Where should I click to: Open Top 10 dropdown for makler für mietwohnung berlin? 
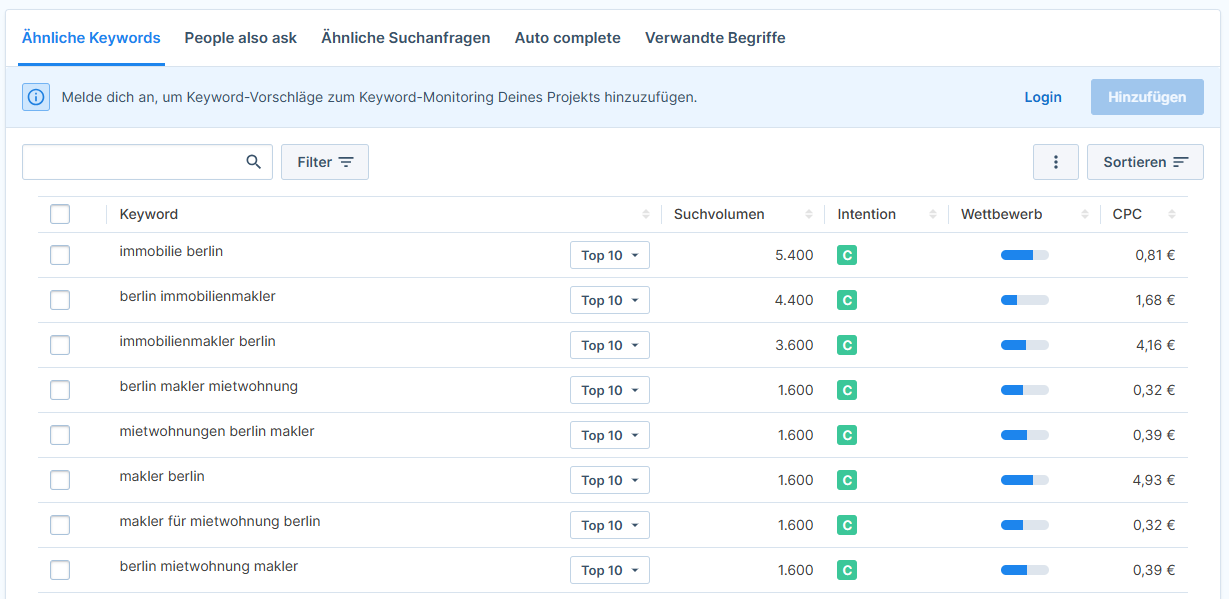point(610,525)
